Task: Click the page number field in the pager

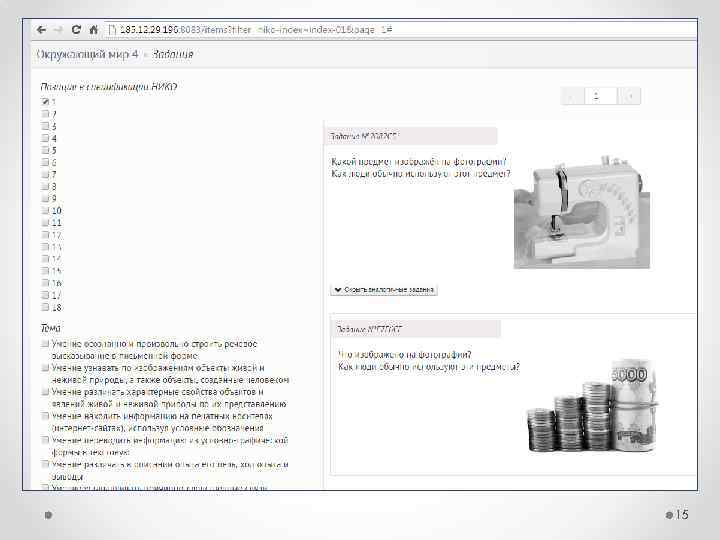Action: click(x=601, y=96)
